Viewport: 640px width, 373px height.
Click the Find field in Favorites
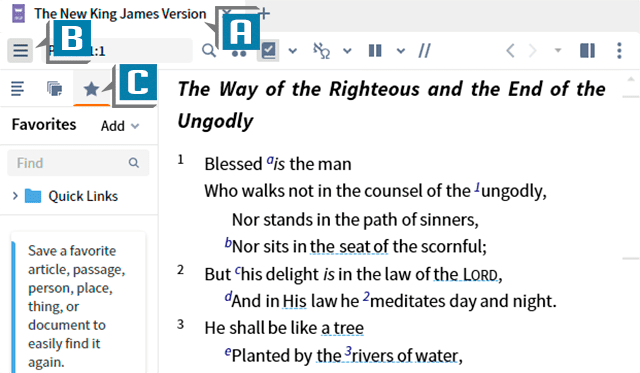78,163
